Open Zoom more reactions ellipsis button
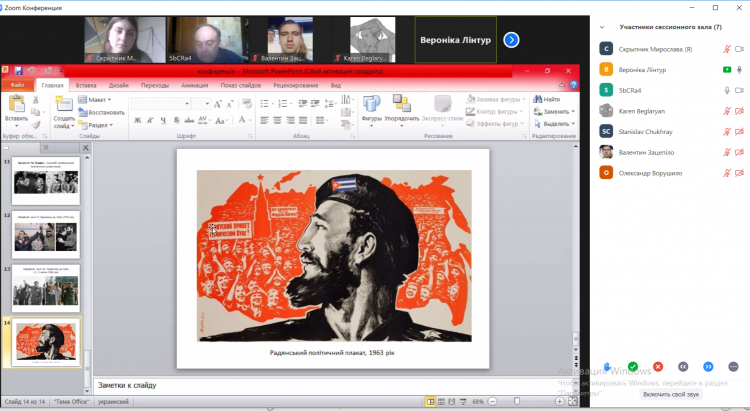Image resolution: width=750 pixels, height=411 pixels. [733, 367]
